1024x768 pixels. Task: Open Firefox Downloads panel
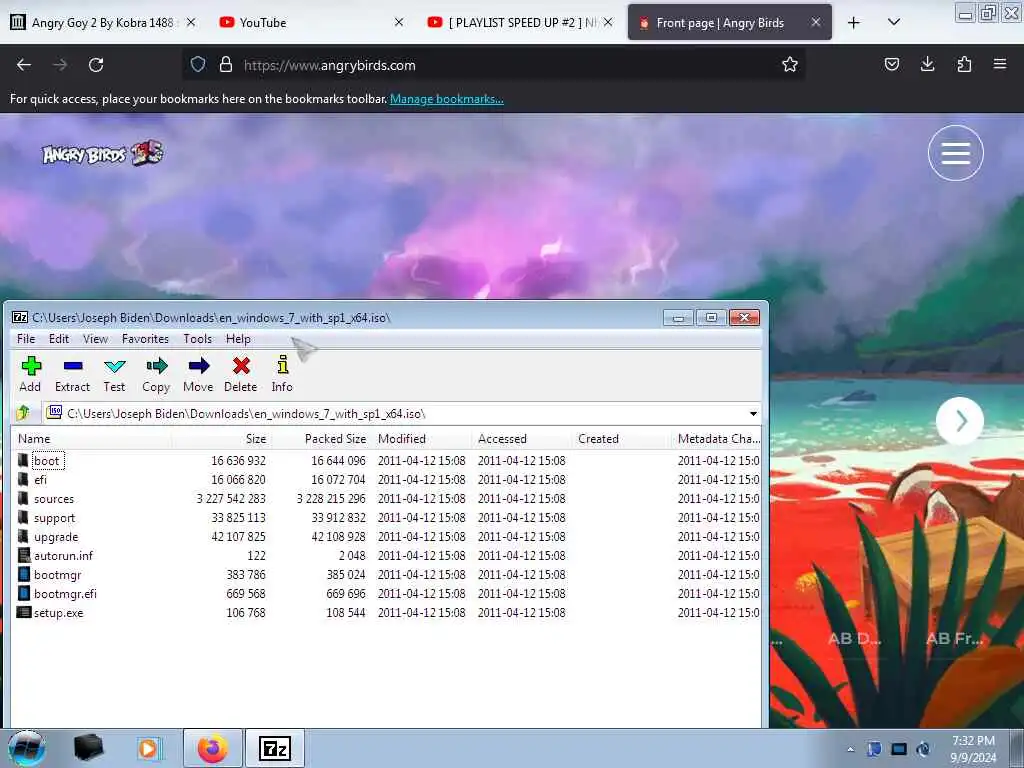coord(927,64)
